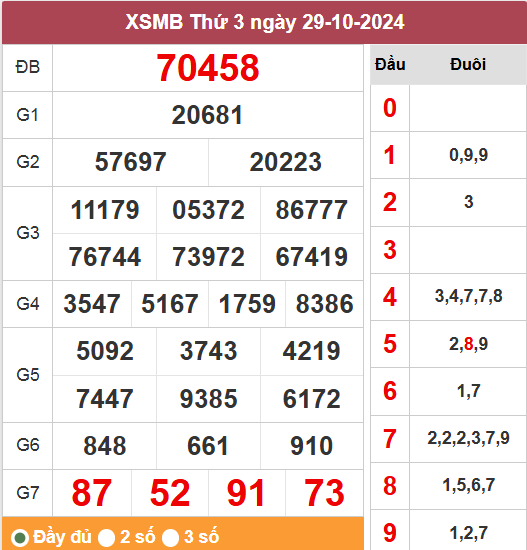Click the head digit 7 row
The image size is (527, 550).
point(448,438)
